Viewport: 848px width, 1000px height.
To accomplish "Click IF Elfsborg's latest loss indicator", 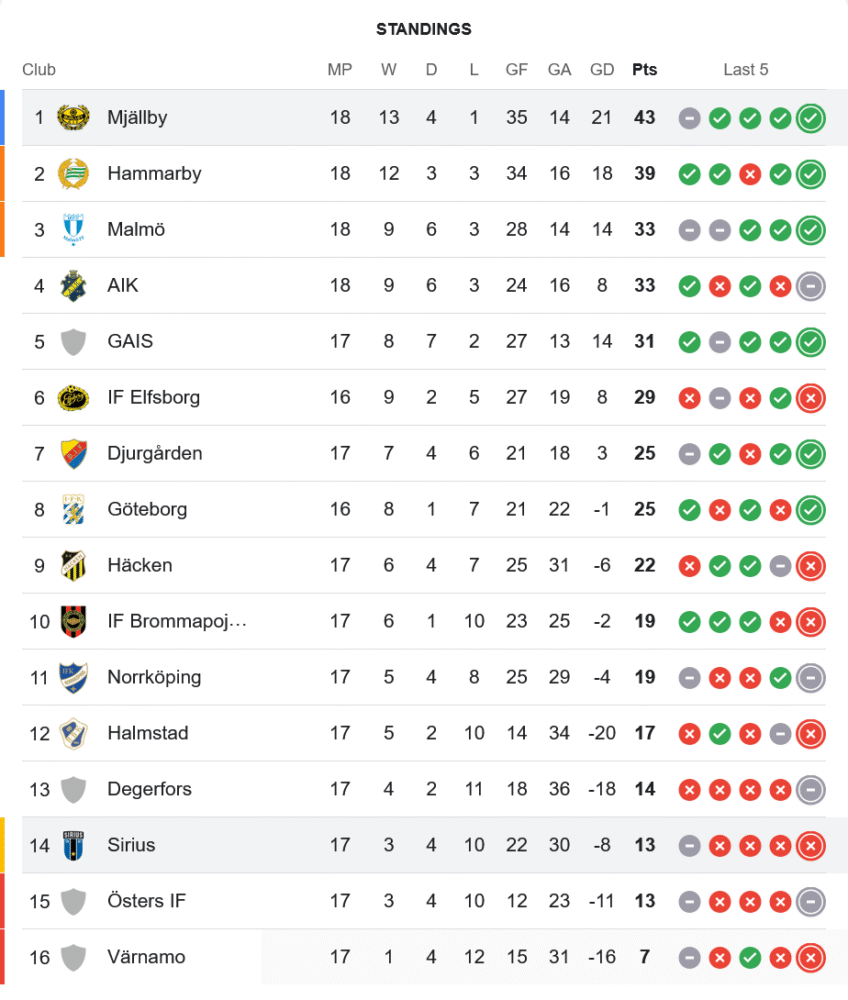I will pos(811,398).
